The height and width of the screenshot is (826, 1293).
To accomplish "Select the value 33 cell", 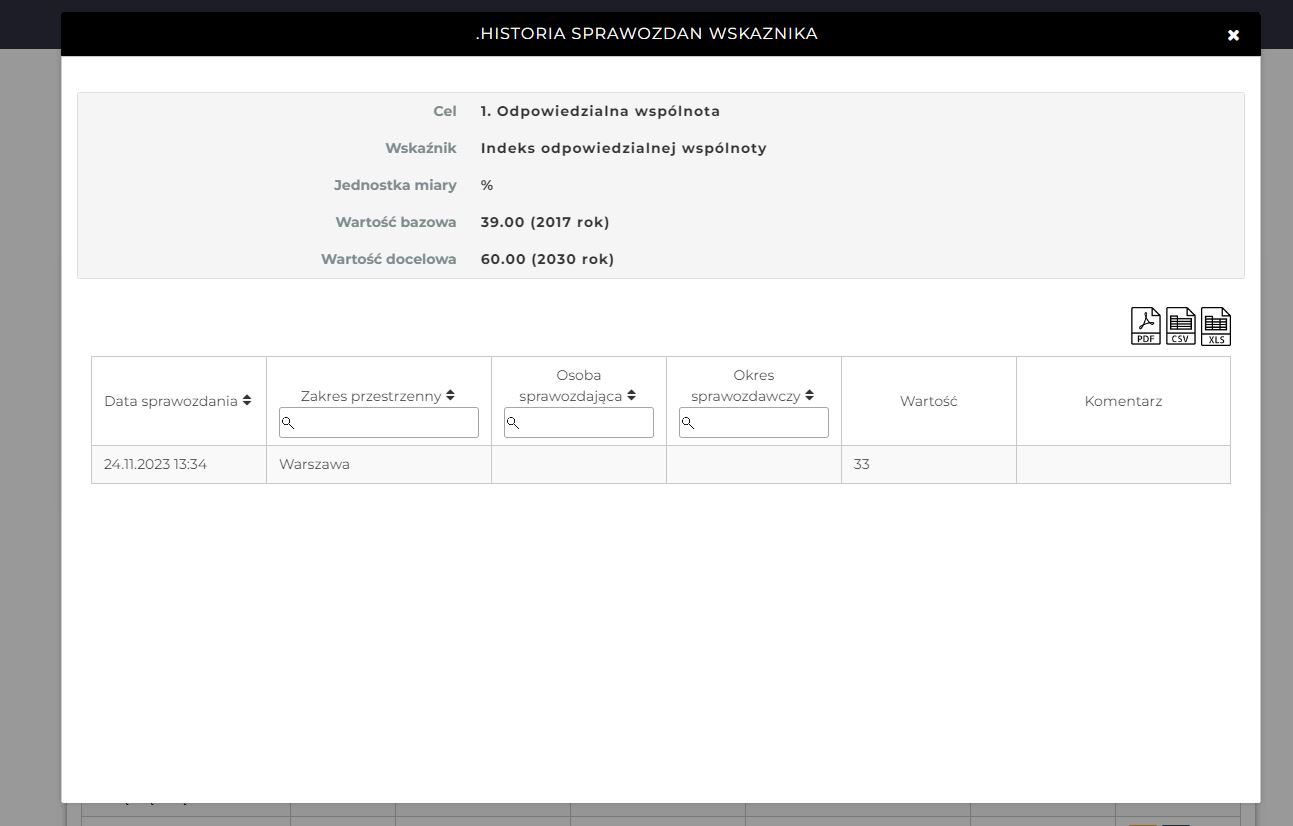I will [x=862, y=464].
